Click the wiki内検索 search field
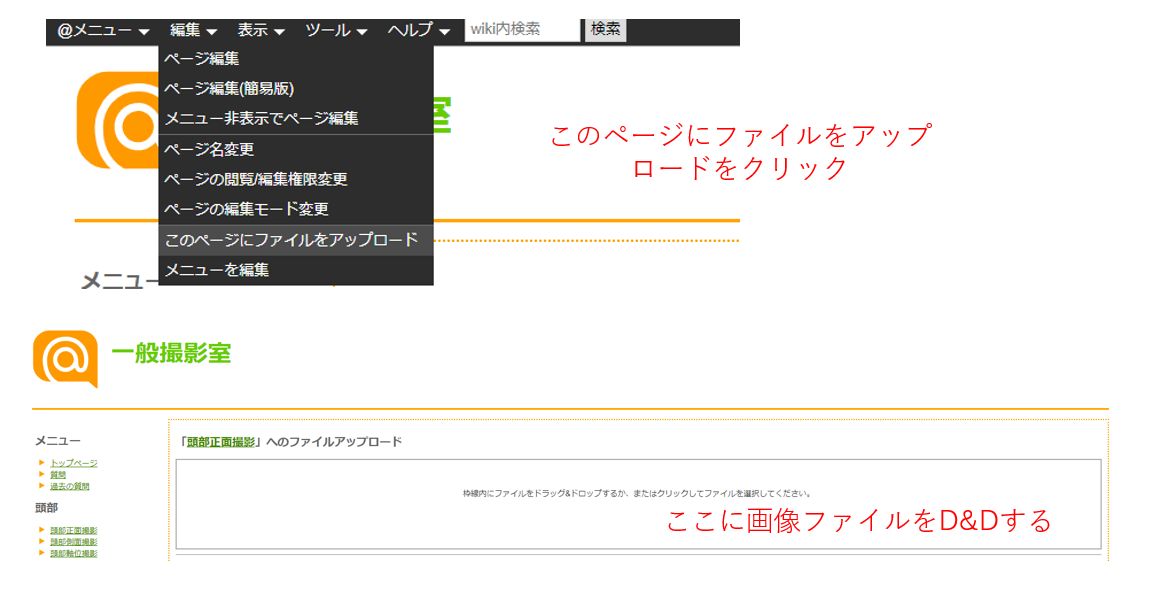1149x594 pixels. [522, 30]
